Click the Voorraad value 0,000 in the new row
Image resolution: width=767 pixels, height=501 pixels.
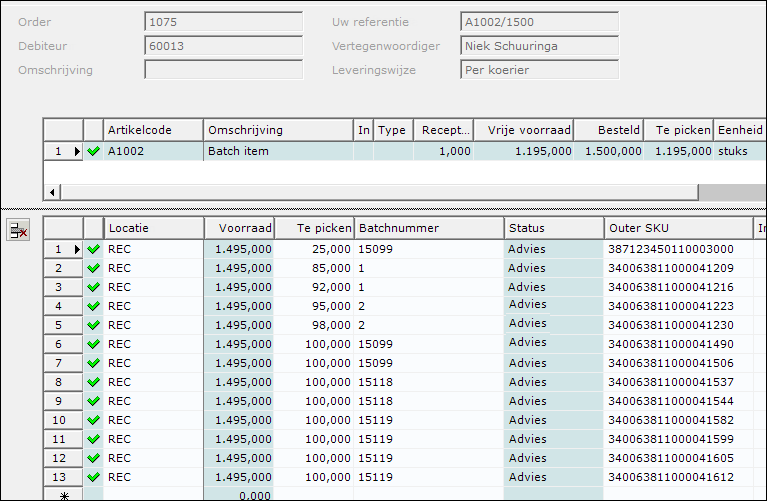coord(239,495)
